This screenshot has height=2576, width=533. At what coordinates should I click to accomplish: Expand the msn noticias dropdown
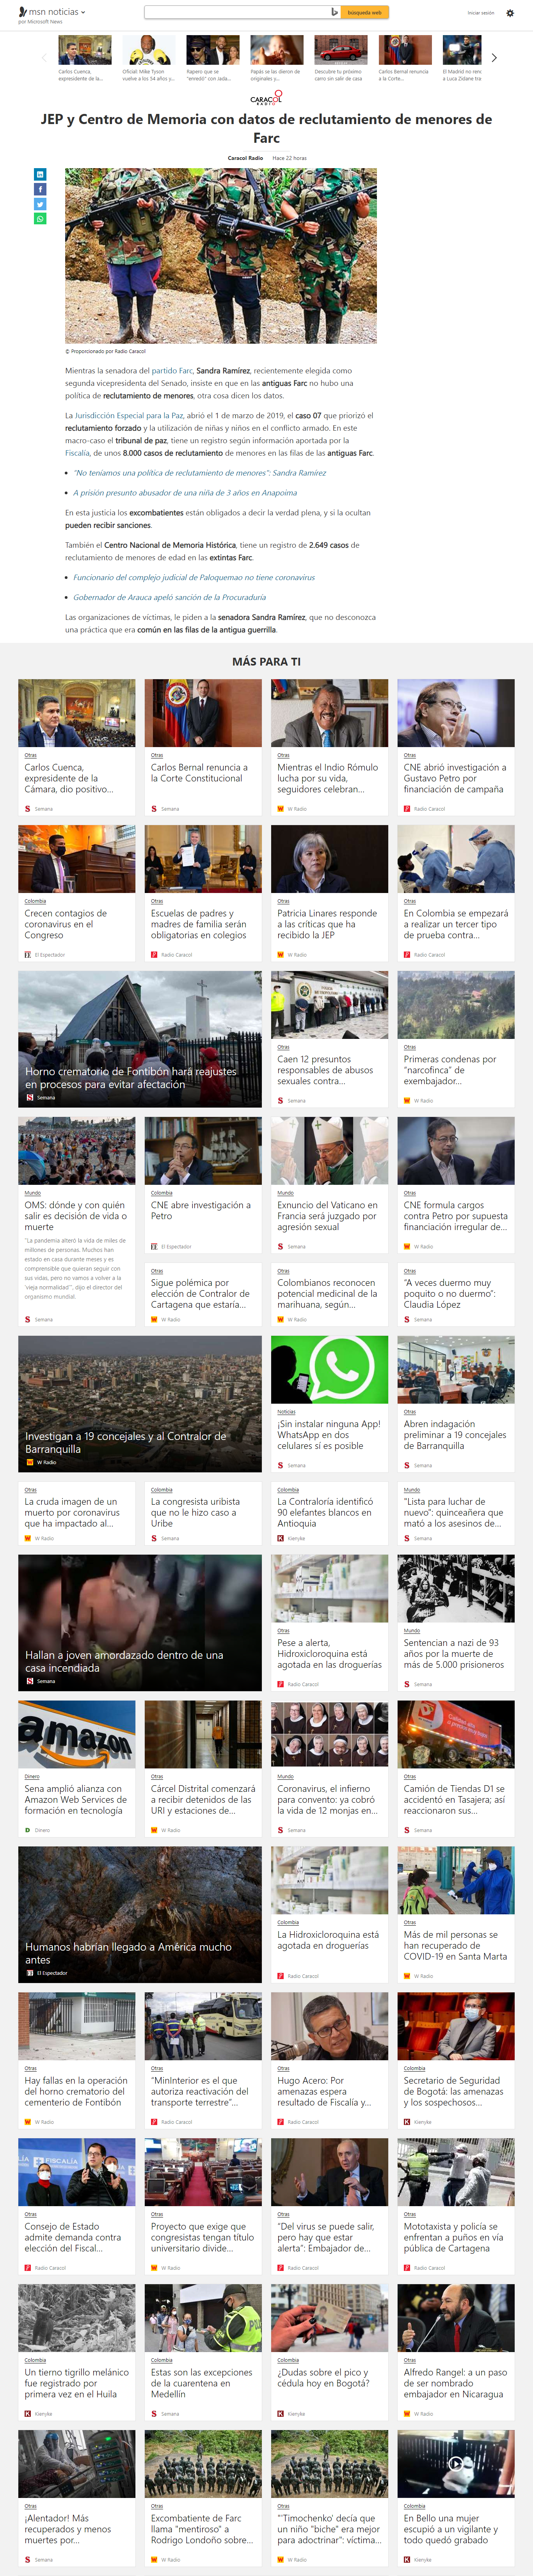(83, 12)
